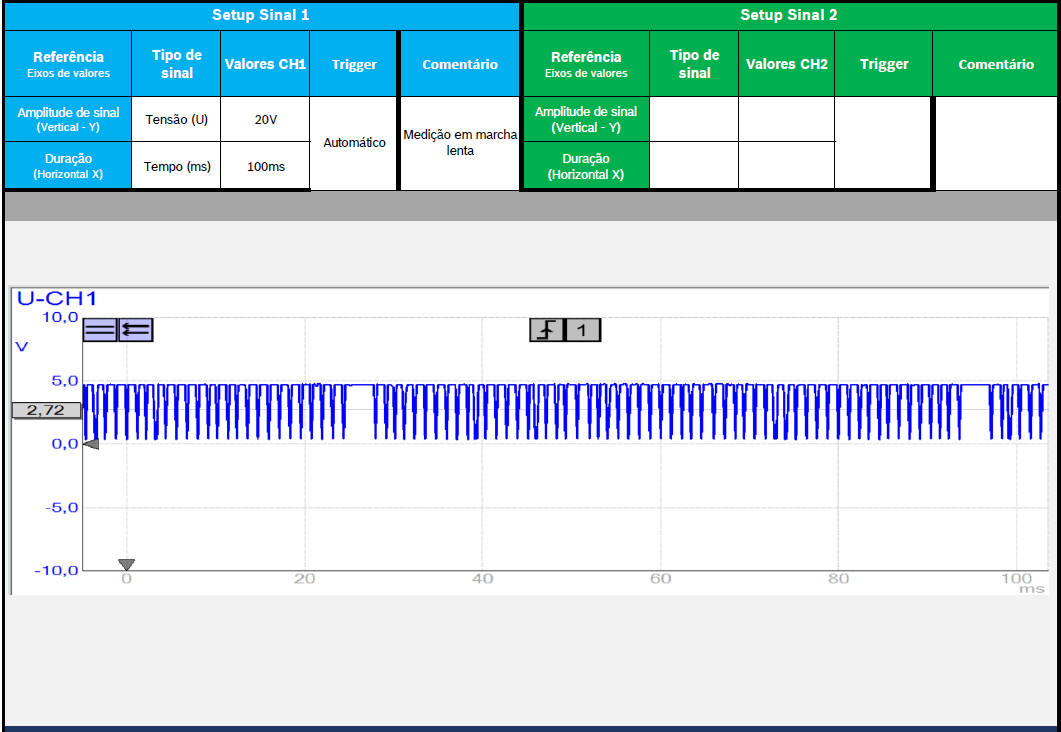Click the Duração label under Setup Sinal 2
This screenshot has height=732, width=1061.
tap(585, 166)
